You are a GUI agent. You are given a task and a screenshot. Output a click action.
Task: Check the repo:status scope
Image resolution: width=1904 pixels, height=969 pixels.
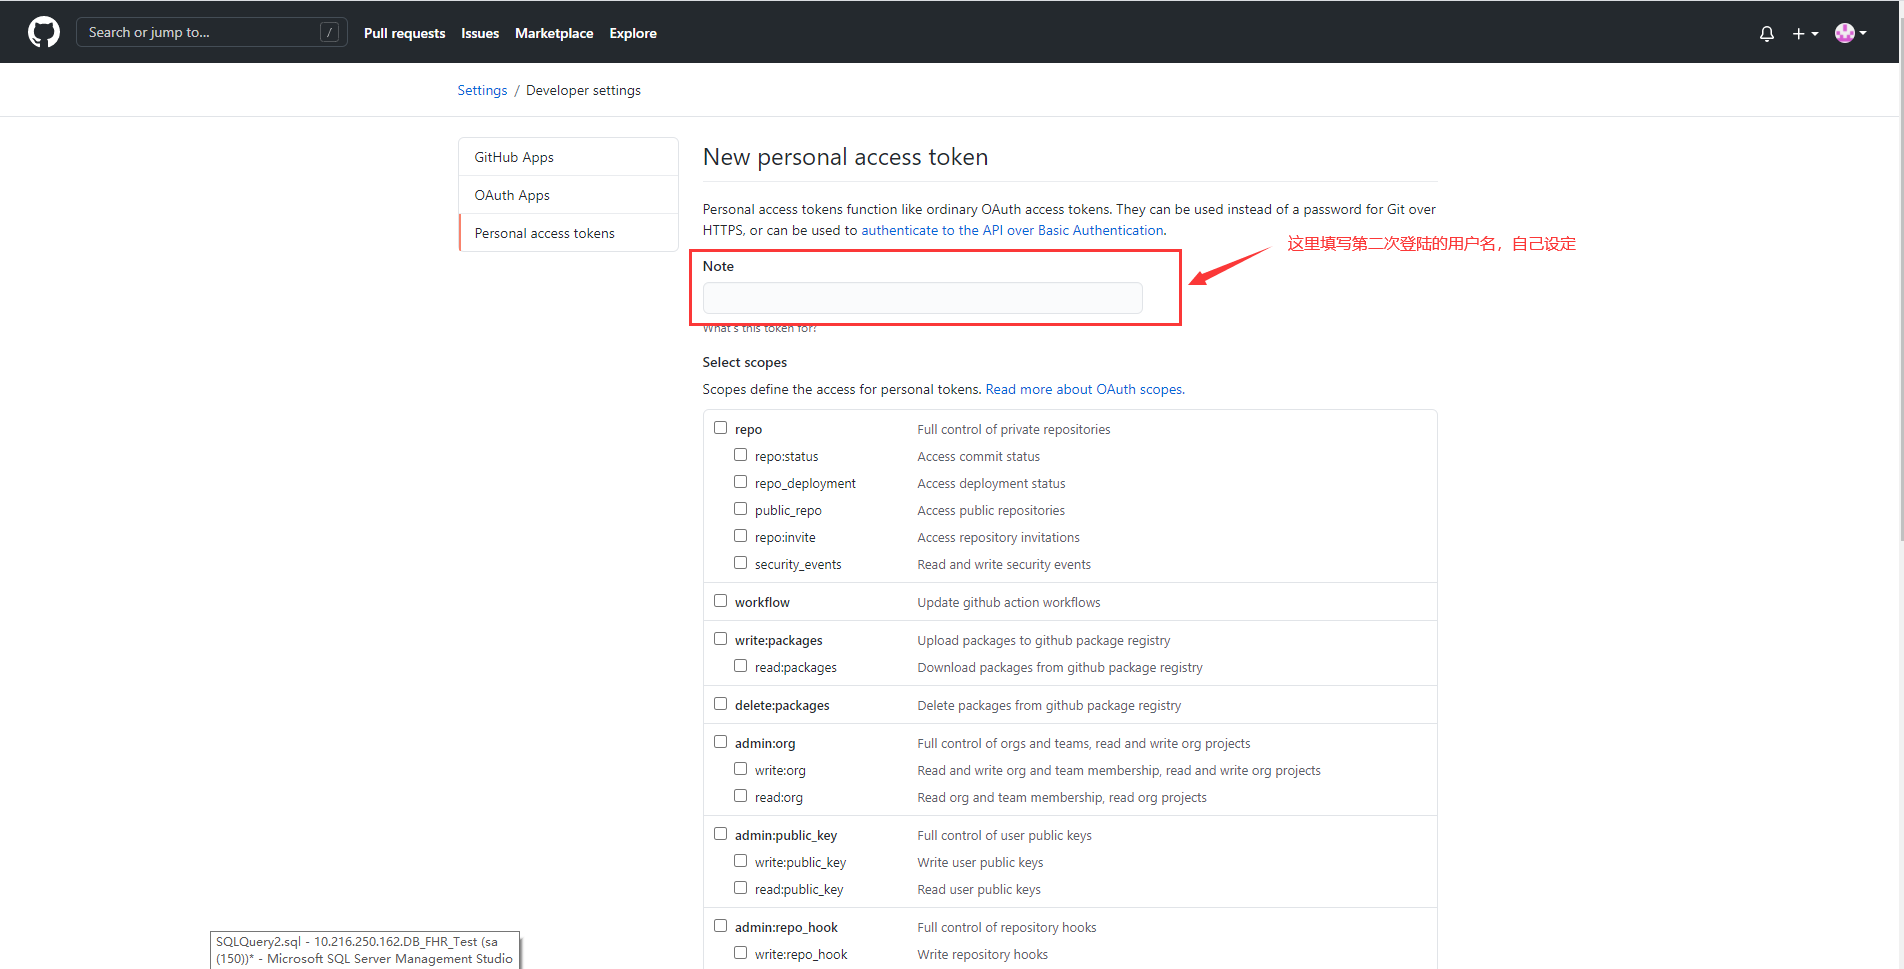[740, 455]
